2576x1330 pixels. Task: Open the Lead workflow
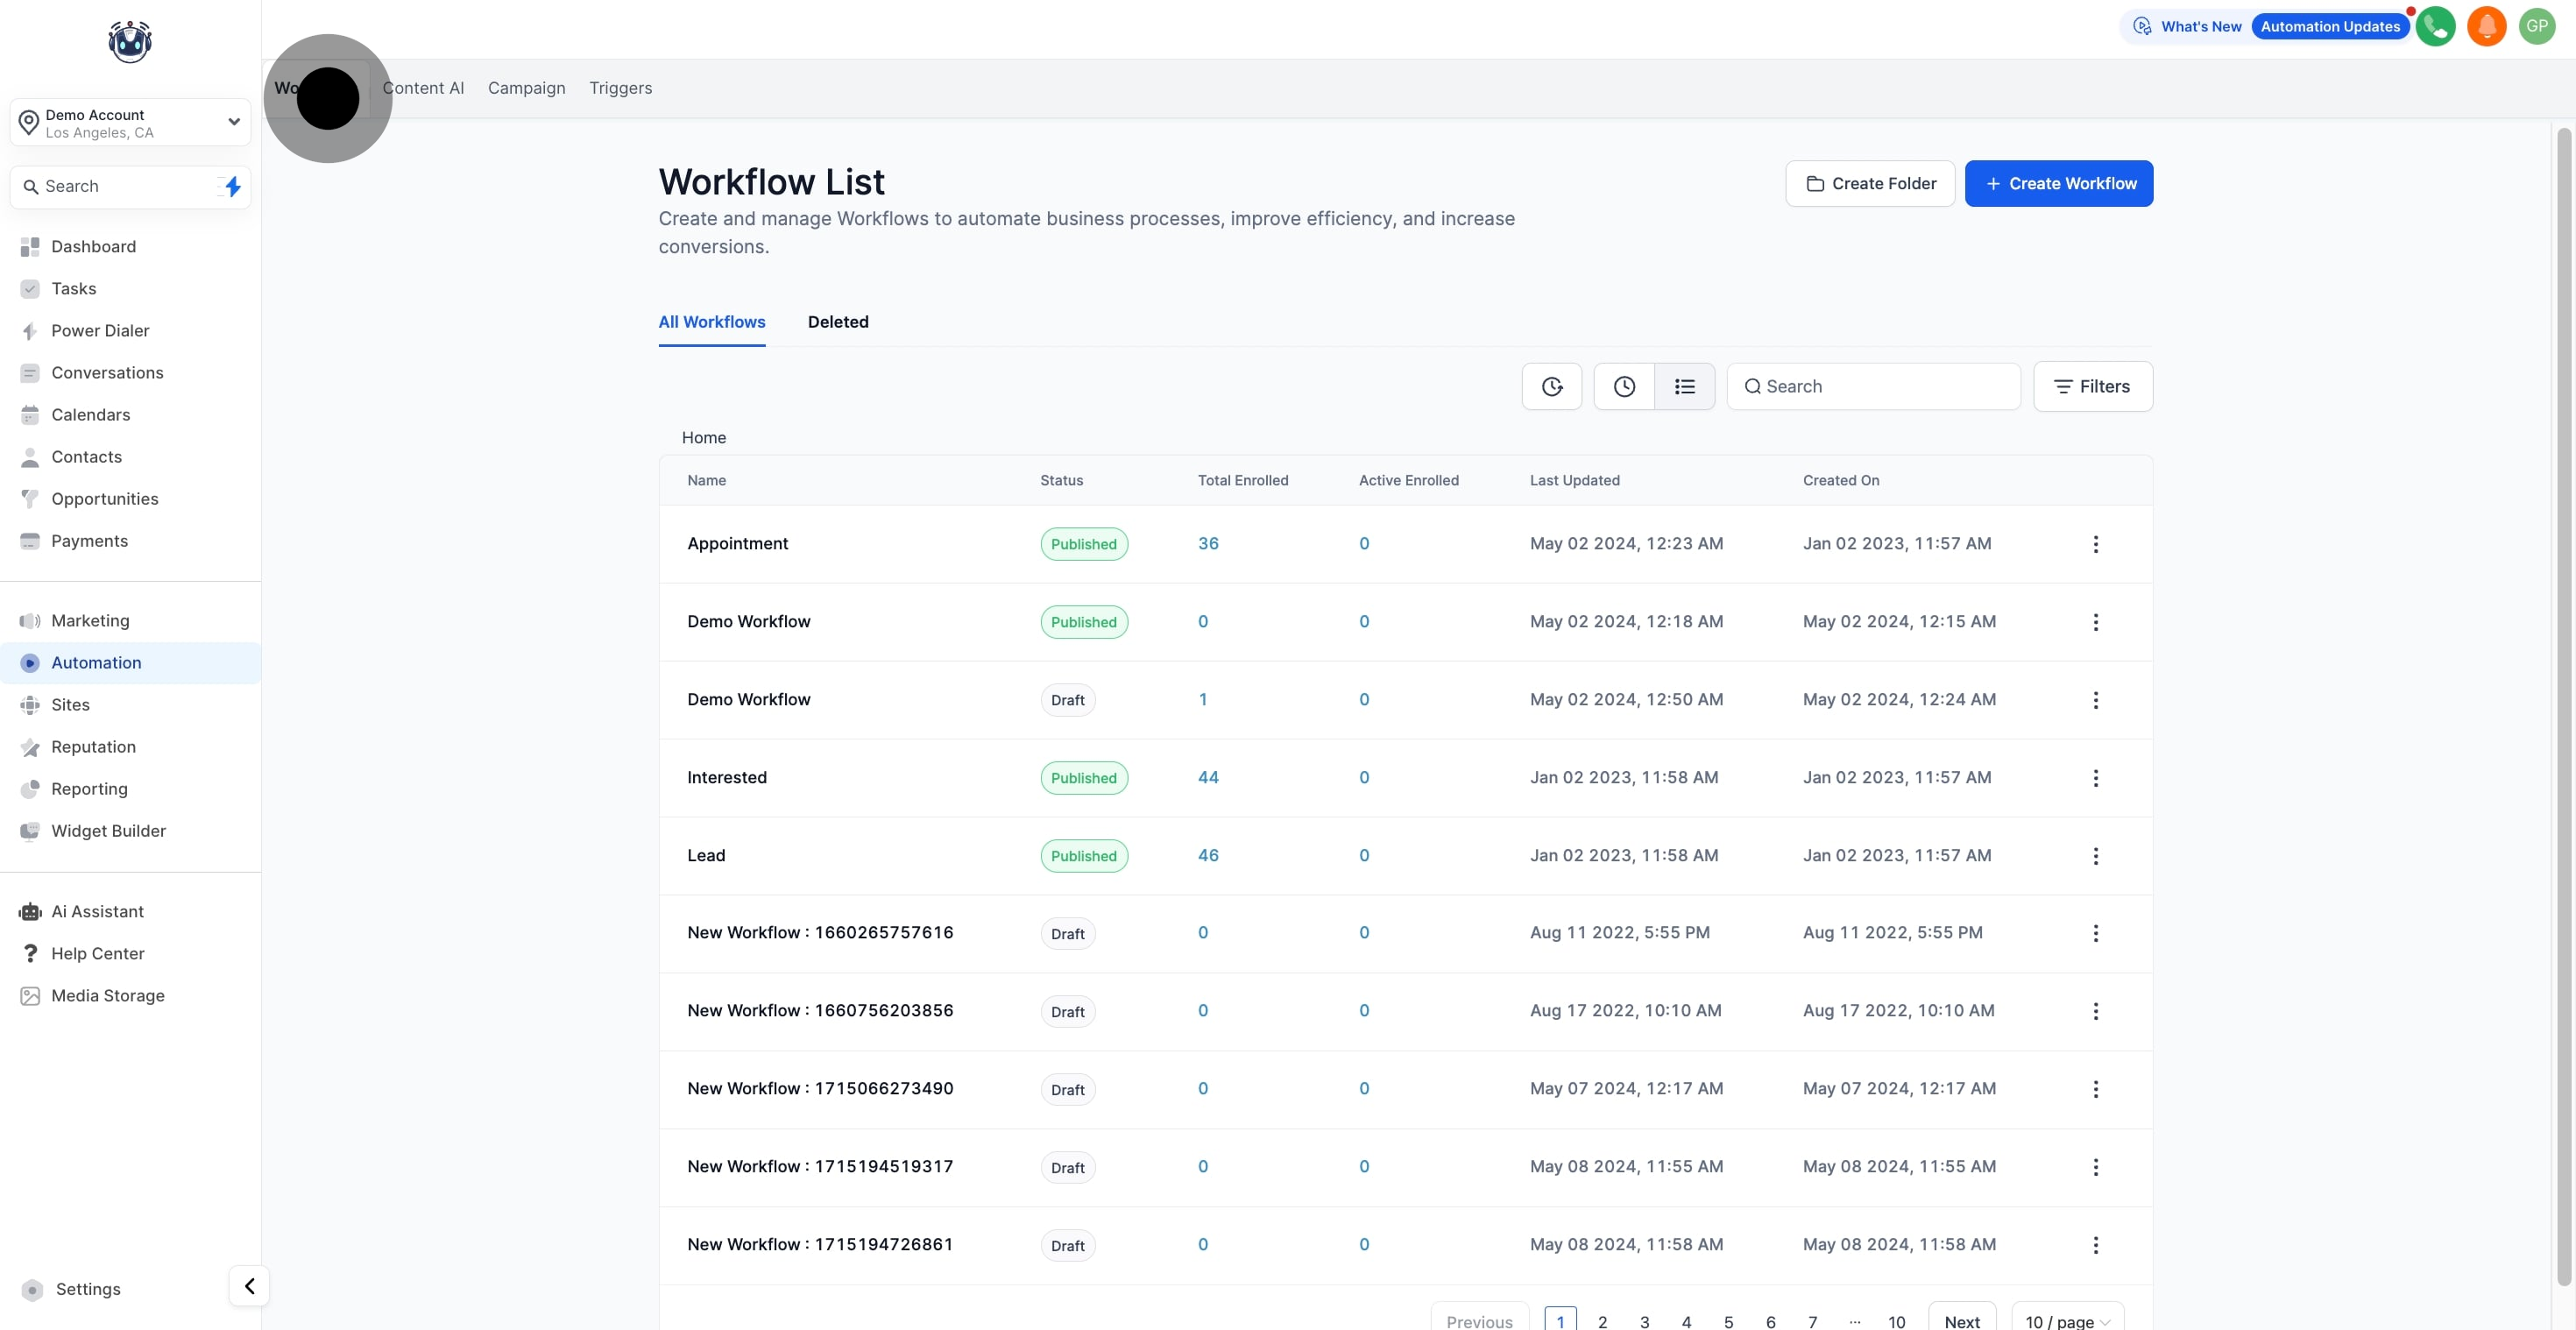(x=706, y=855)
